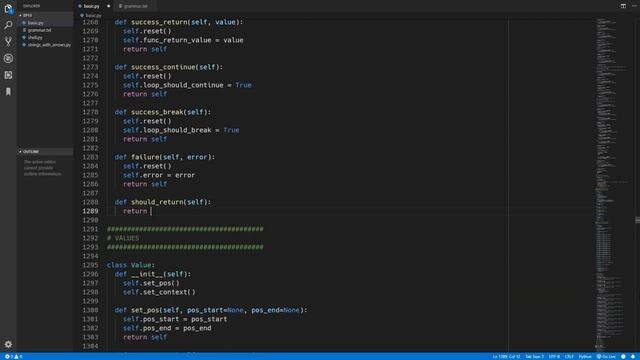640x360 pixels.
Task: Click line number 1295
Action: [x=90, y=265]
